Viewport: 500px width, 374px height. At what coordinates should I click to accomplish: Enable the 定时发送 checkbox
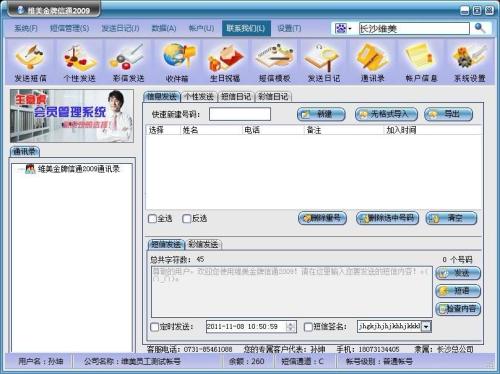(155, 327)
